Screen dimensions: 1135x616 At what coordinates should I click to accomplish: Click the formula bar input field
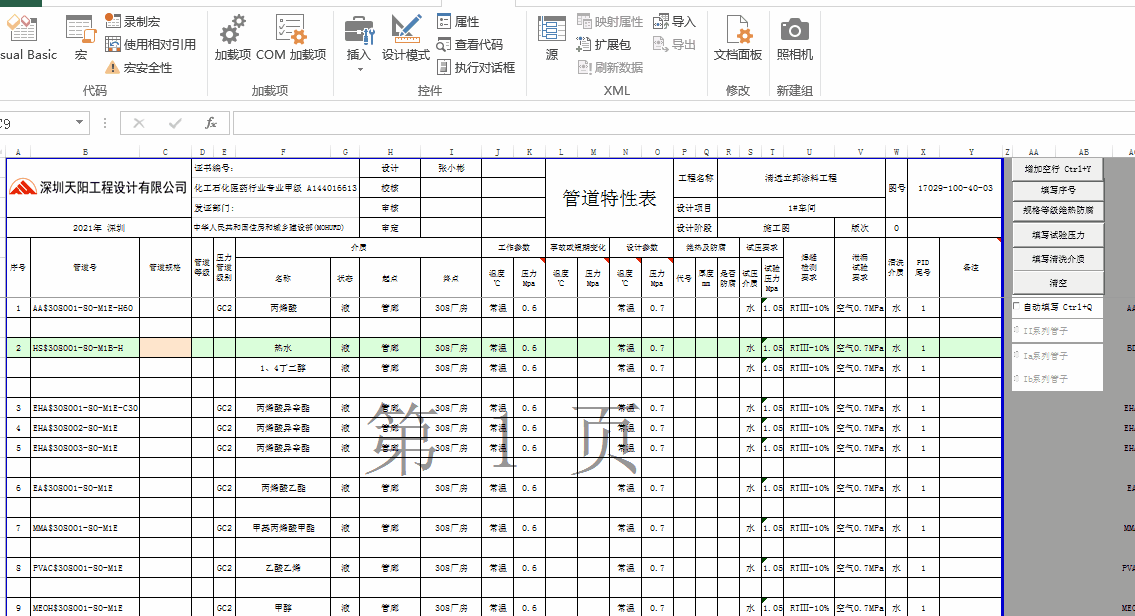click(x=680, y=123)
